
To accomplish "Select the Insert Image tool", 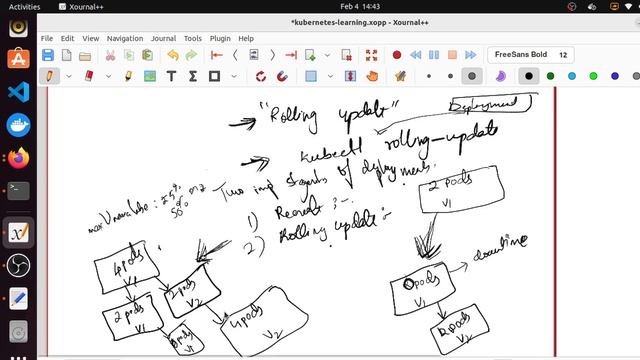I will tap(150, 76).
